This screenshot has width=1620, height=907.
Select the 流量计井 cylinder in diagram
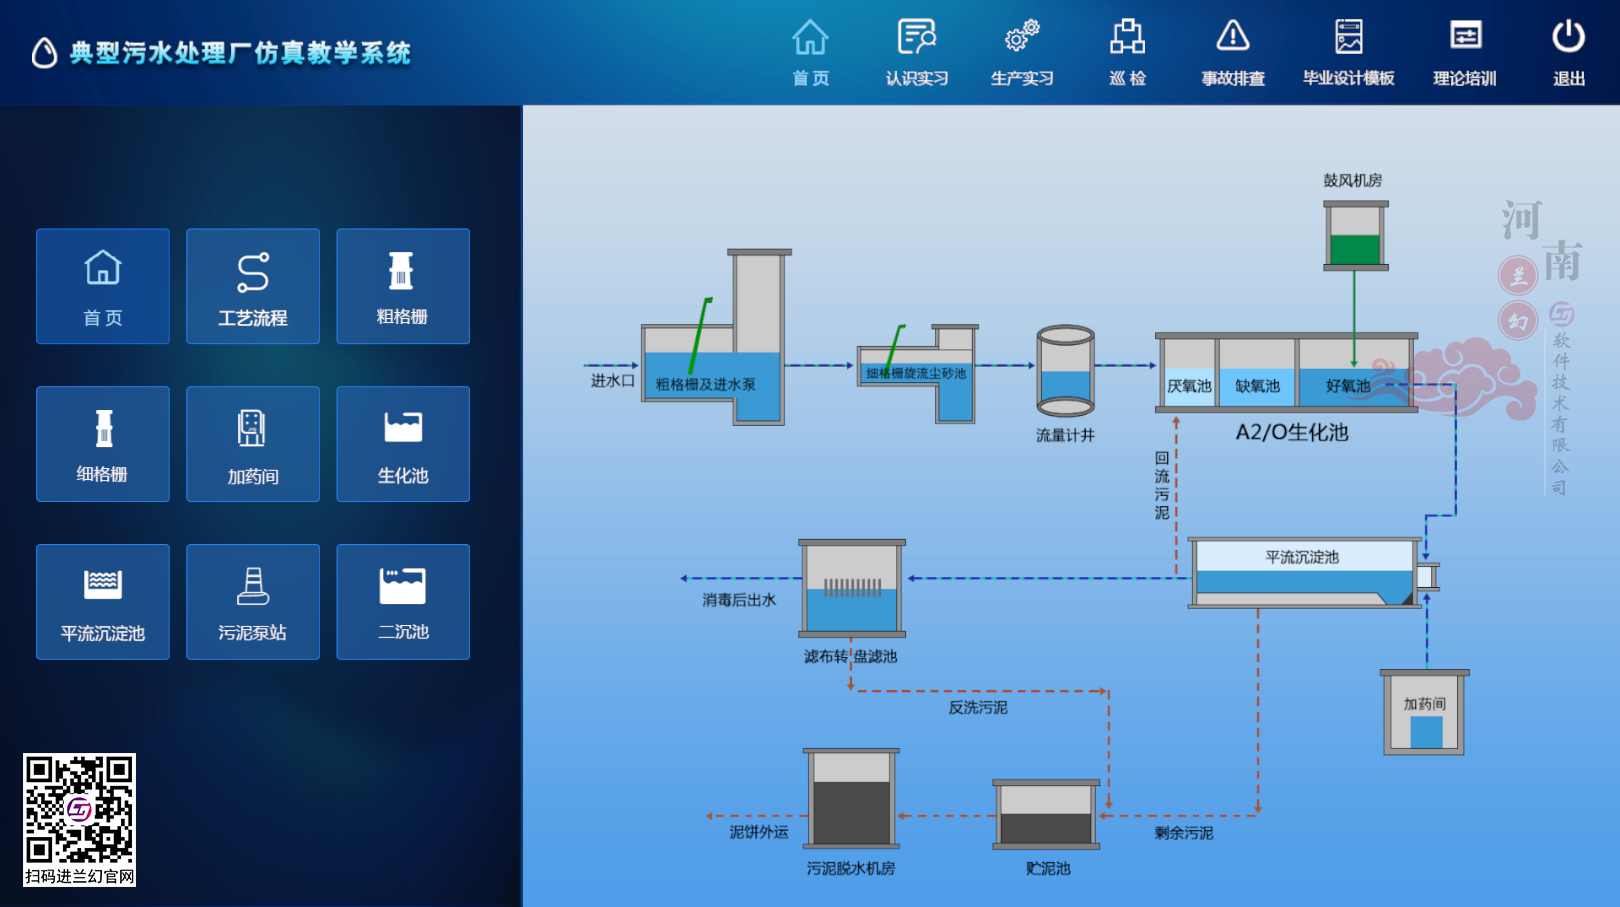click(1065, 371)
